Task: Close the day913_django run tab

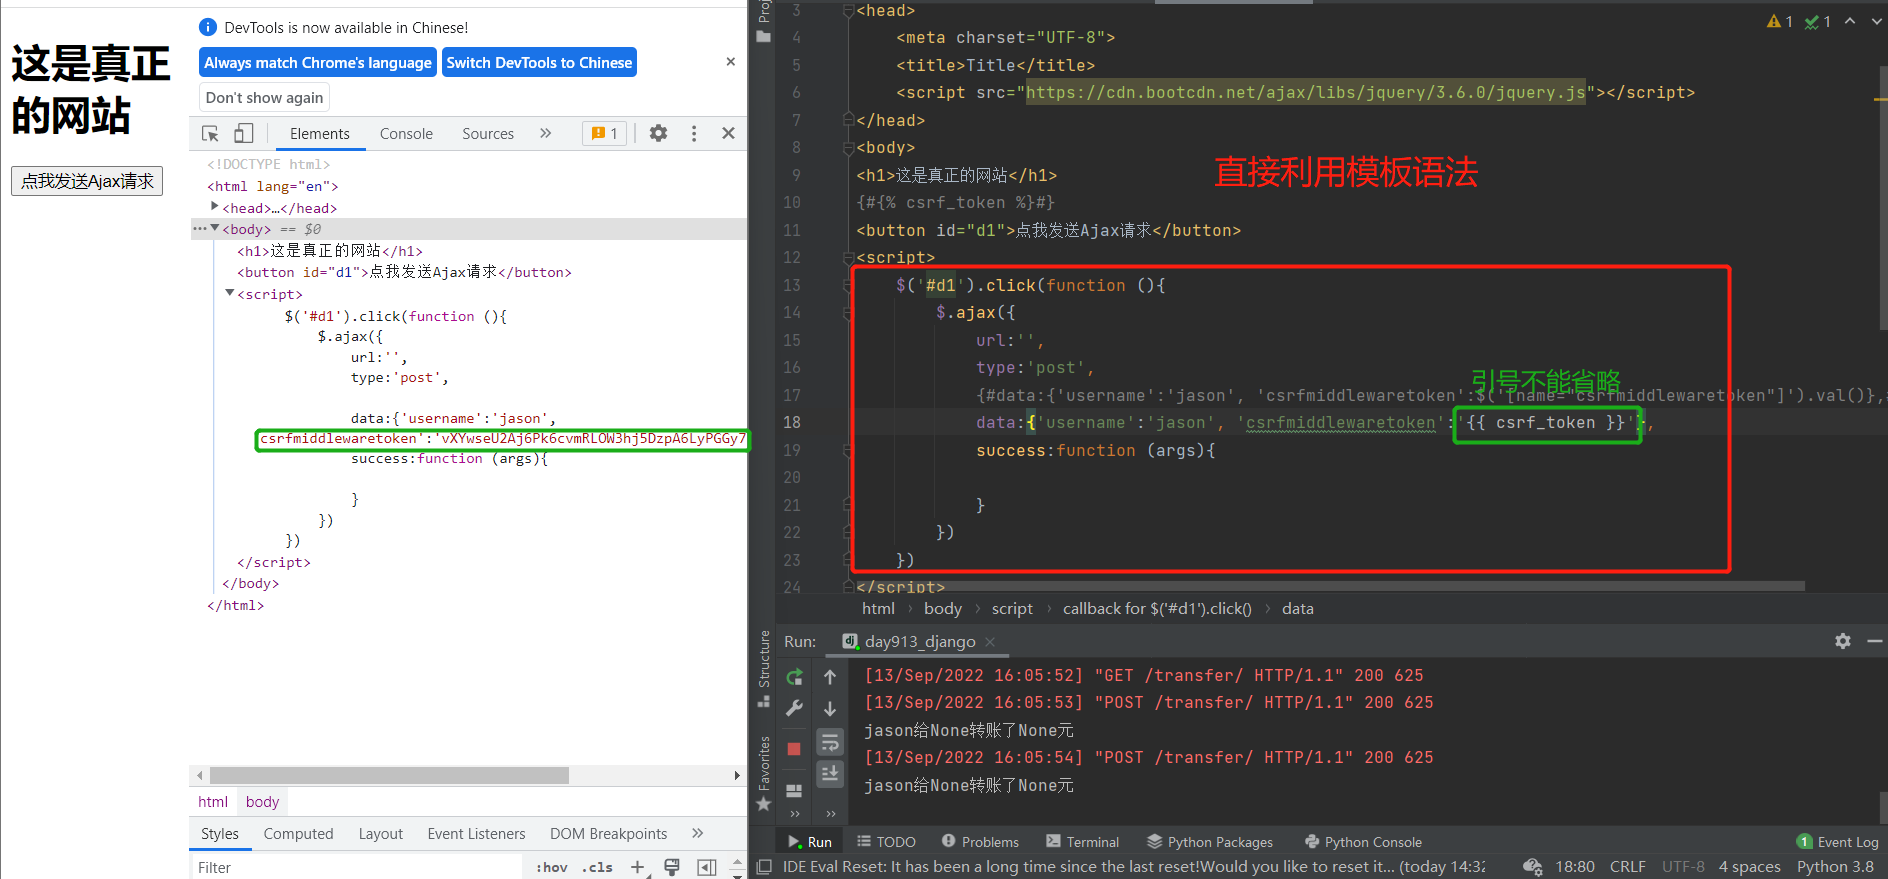Action: [x=990, y=642]
